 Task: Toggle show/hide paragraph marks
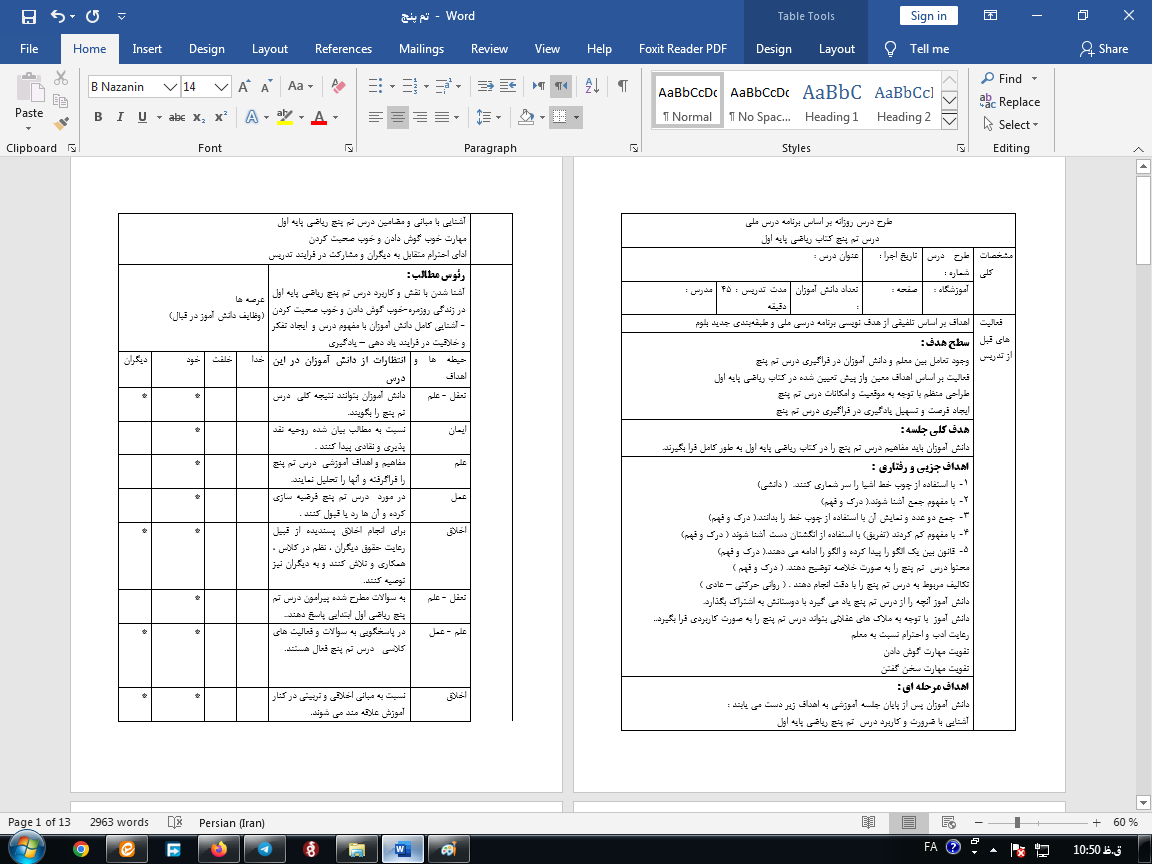tap(622, 86)
